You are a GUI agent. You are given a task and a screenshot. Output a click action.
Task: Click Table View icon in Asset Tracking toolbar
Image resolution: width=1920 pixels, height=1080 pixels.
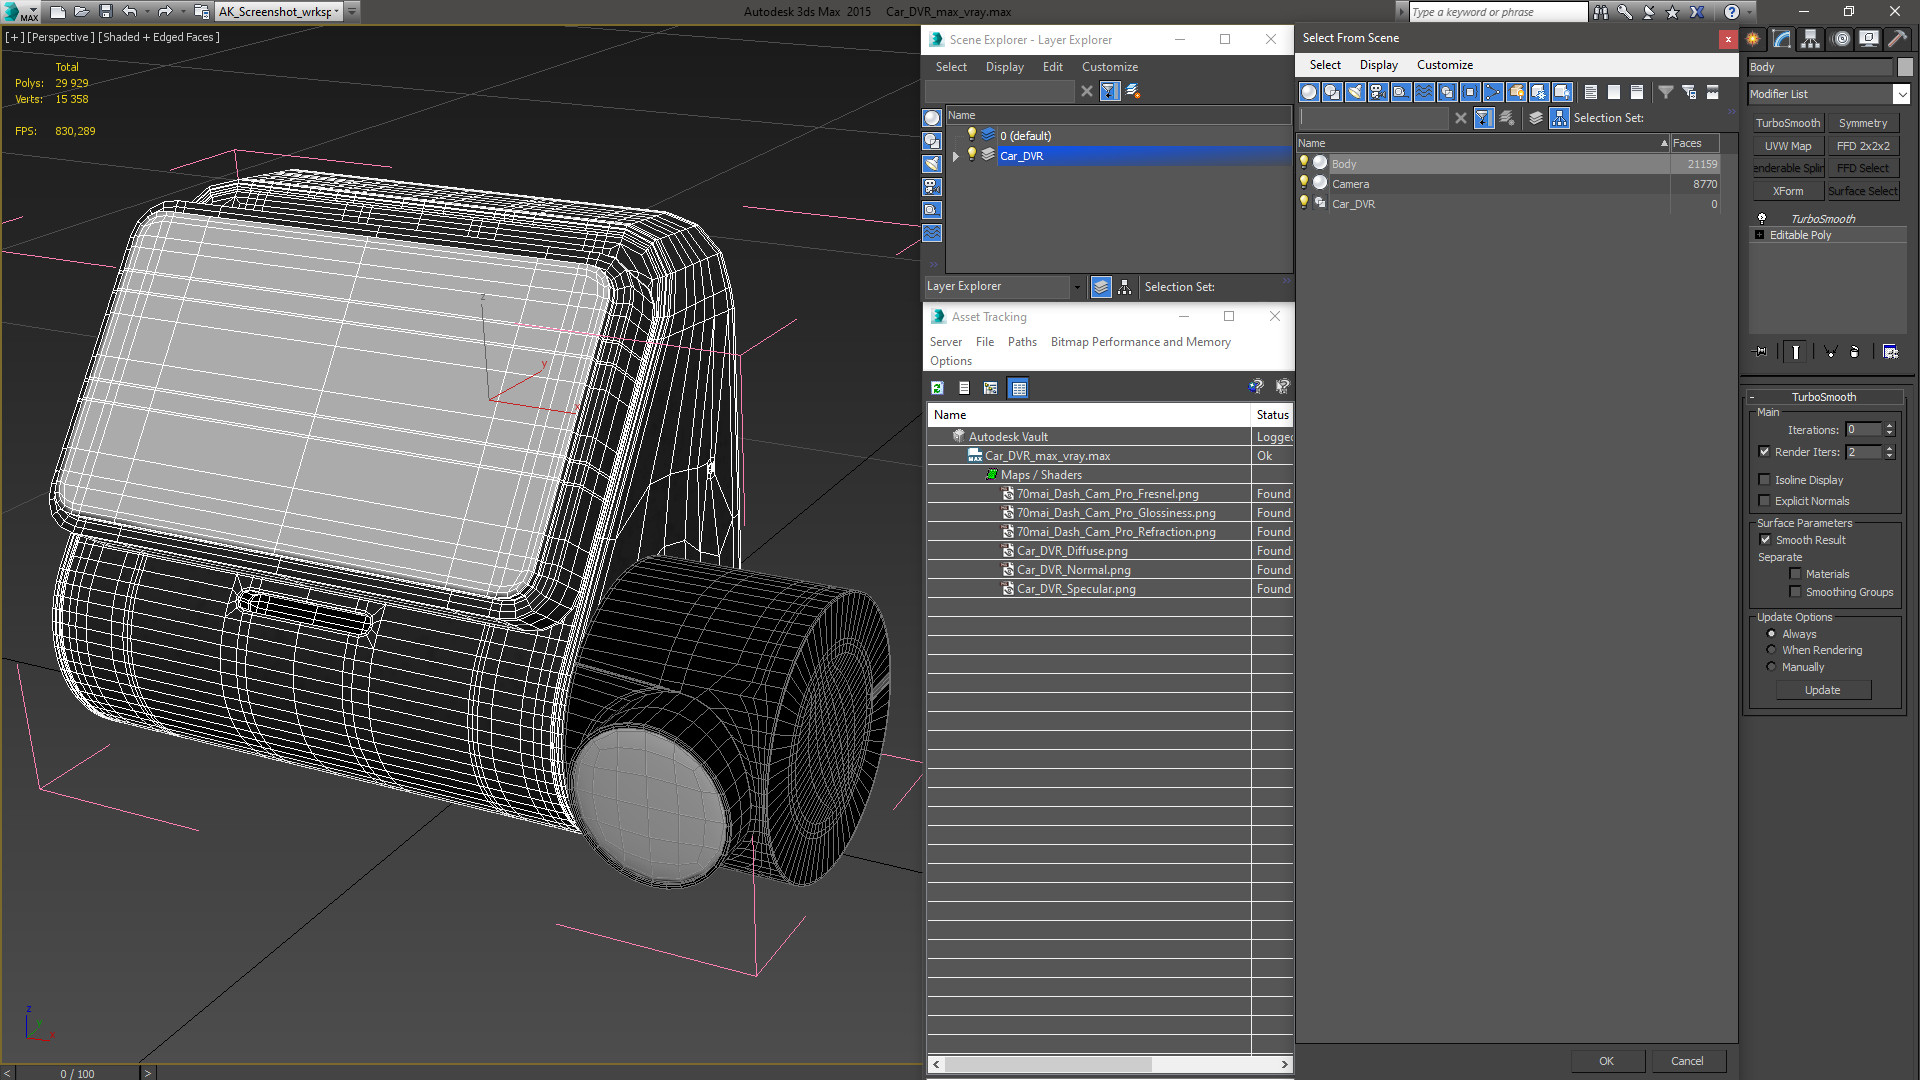[1018, 388]
